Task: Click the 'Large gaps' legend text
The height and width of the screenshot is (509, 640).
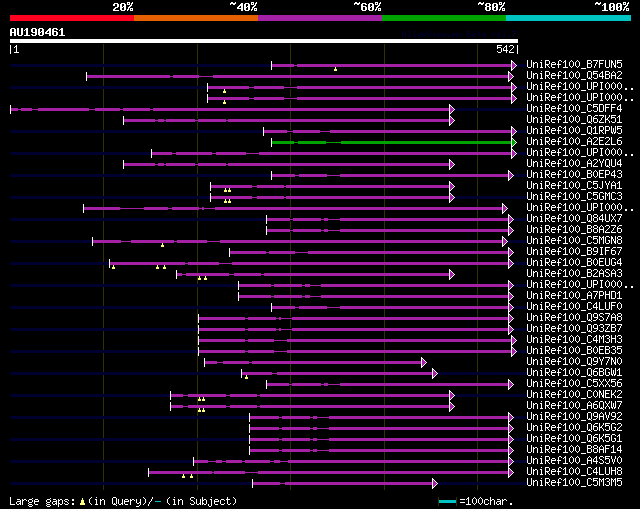Action: click(42, 501)
